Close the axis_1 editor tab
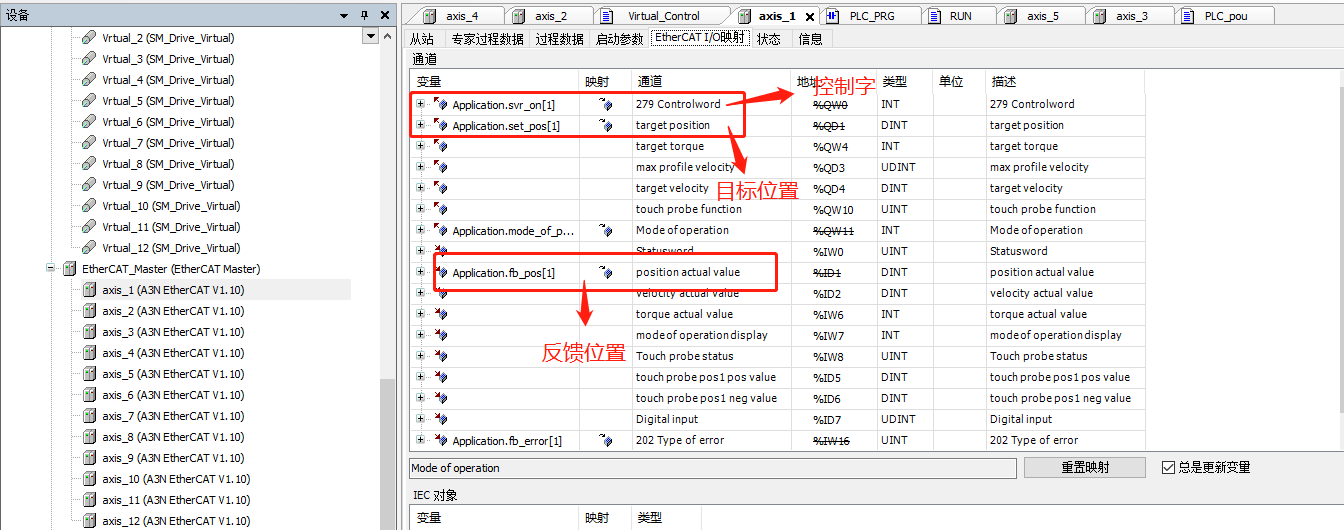This screenshot has width=1344, height=530. [x=809, y=16]
